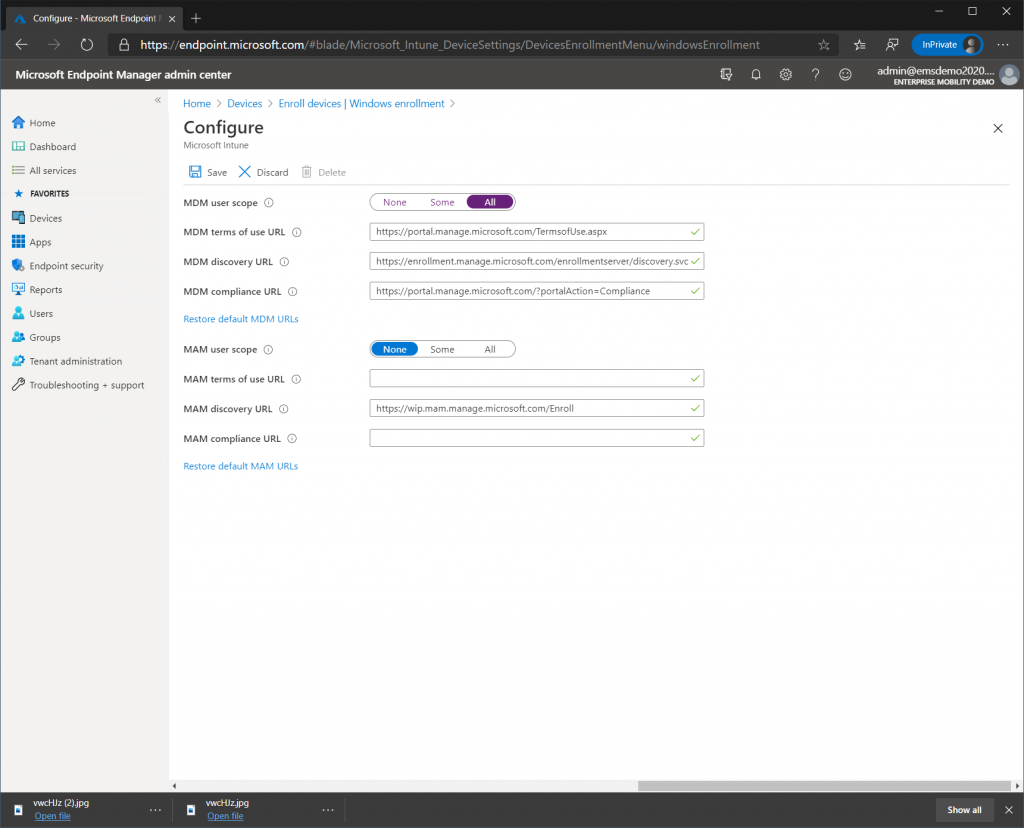Set MAM user scope to All
The height and width of the screenshot is (828, 1024).
click(x=490, y=349)
